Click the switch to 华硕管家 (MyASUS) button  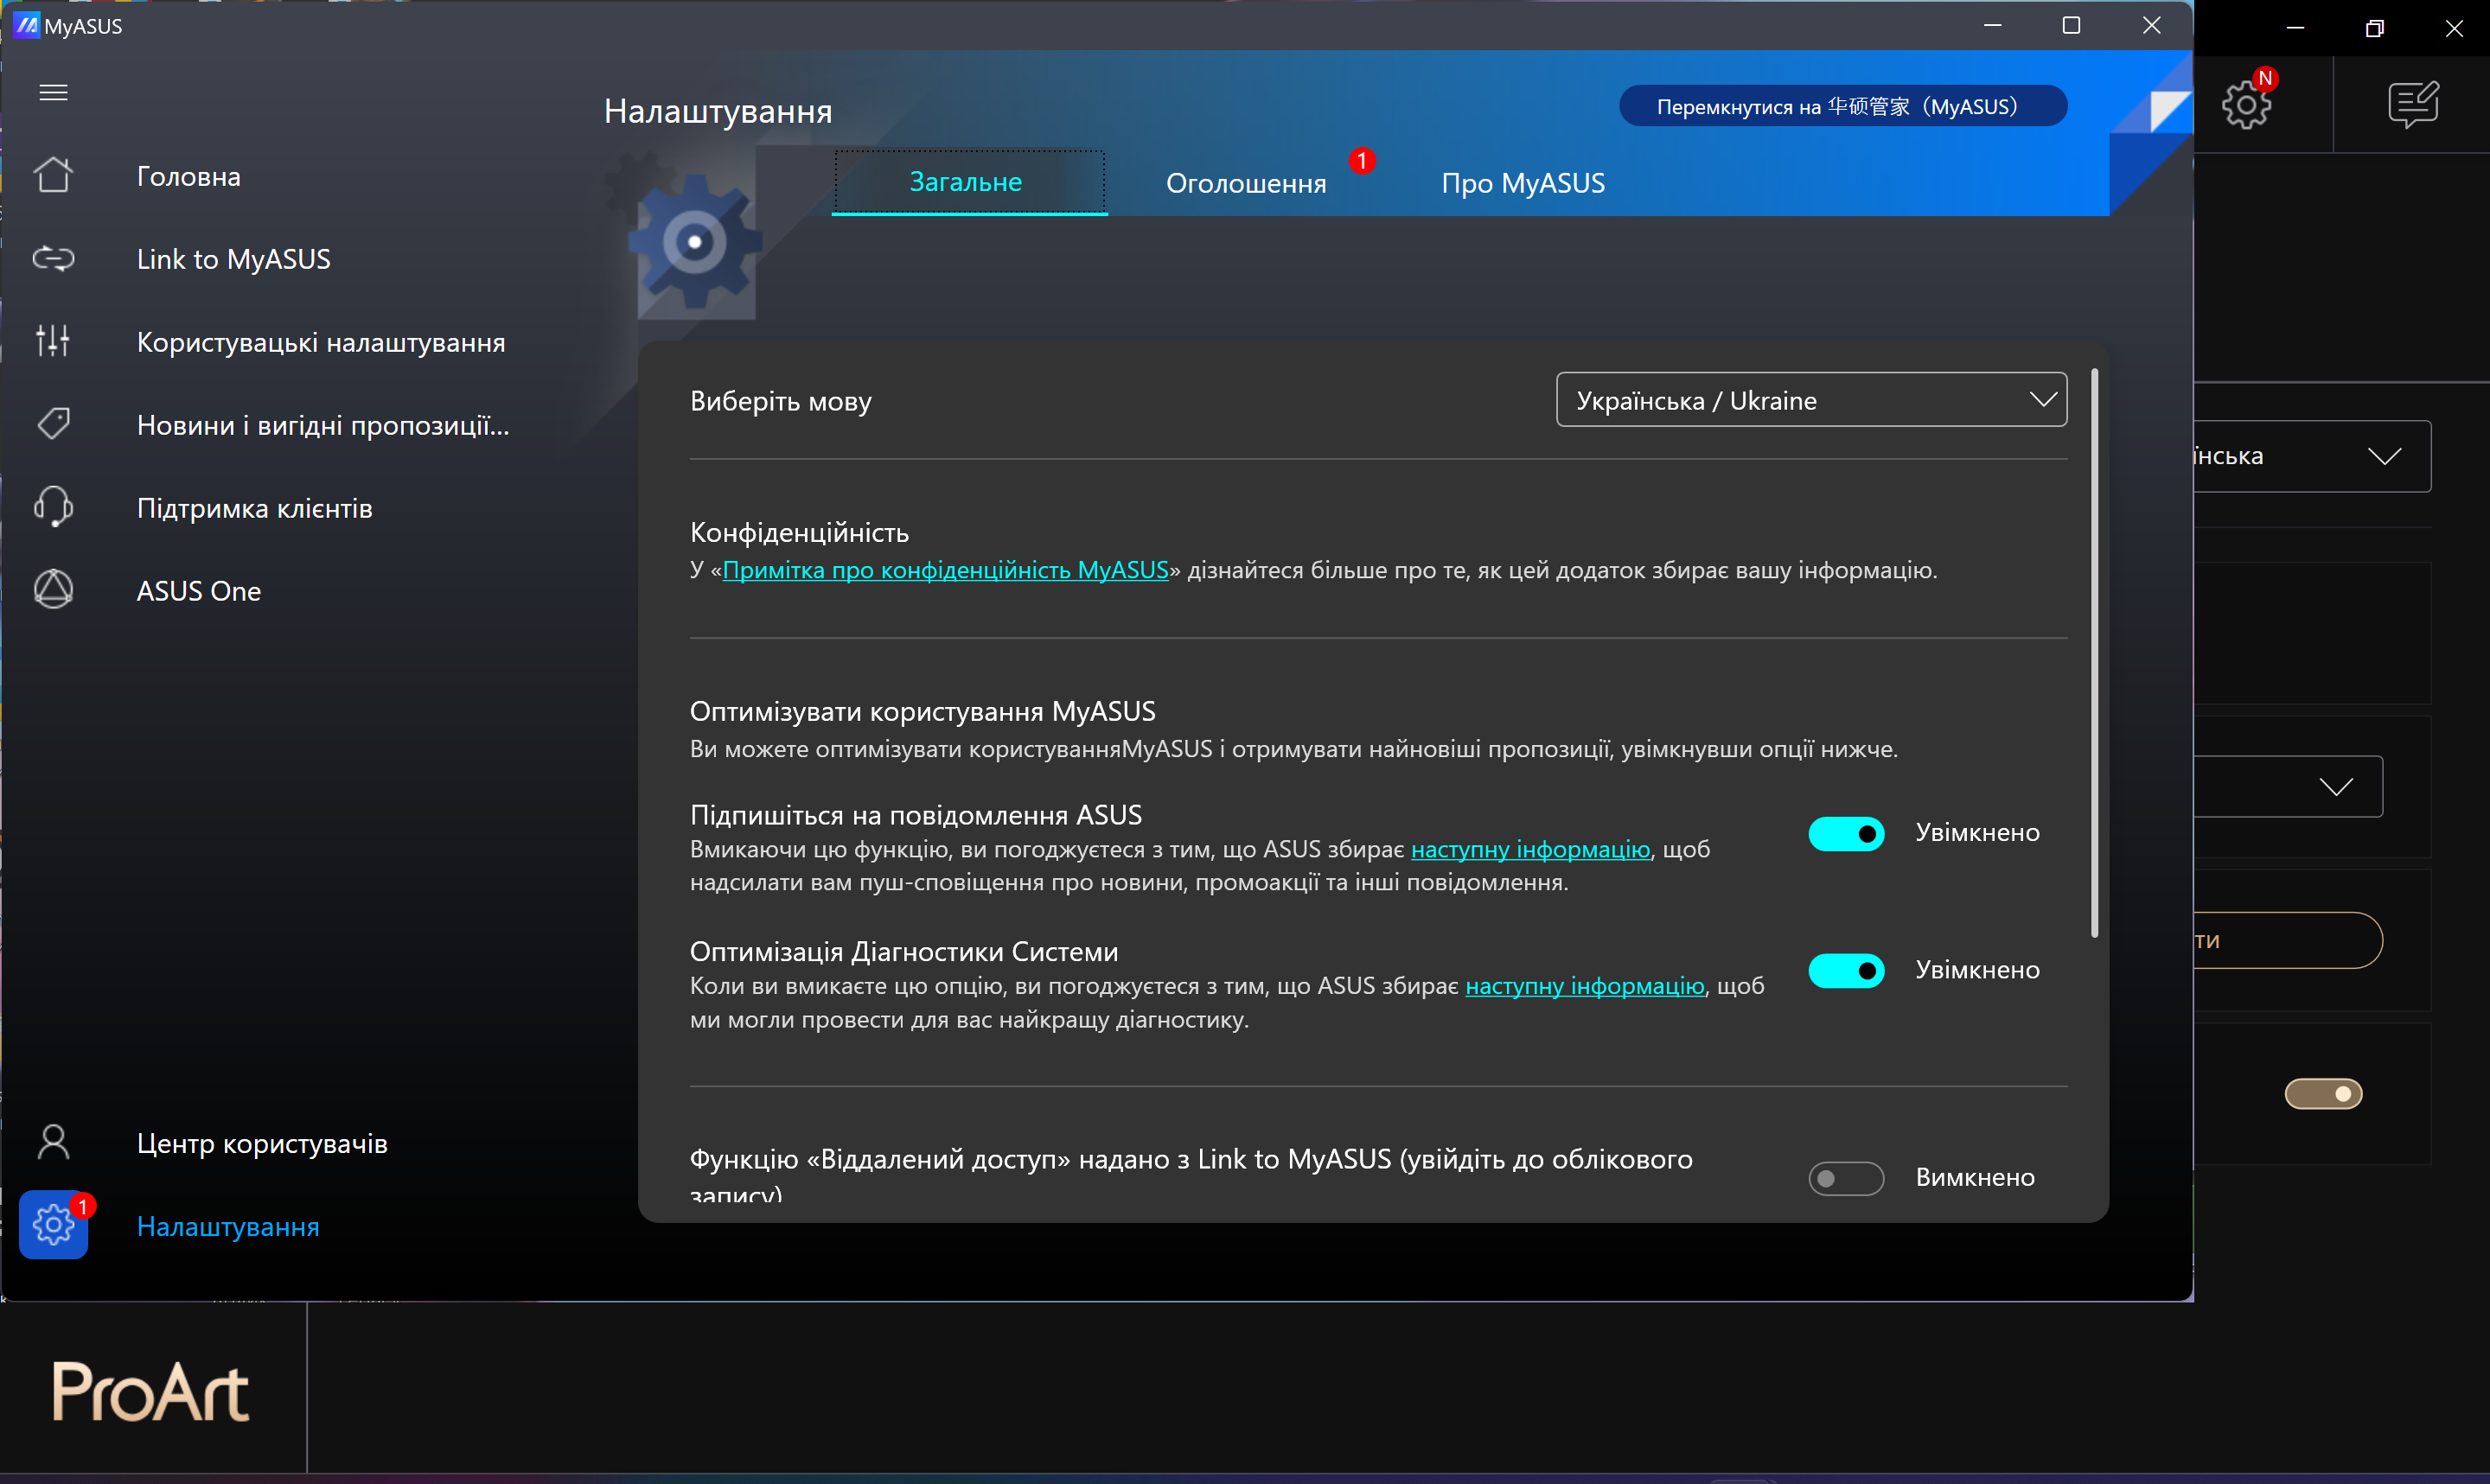coord(1842,106)
